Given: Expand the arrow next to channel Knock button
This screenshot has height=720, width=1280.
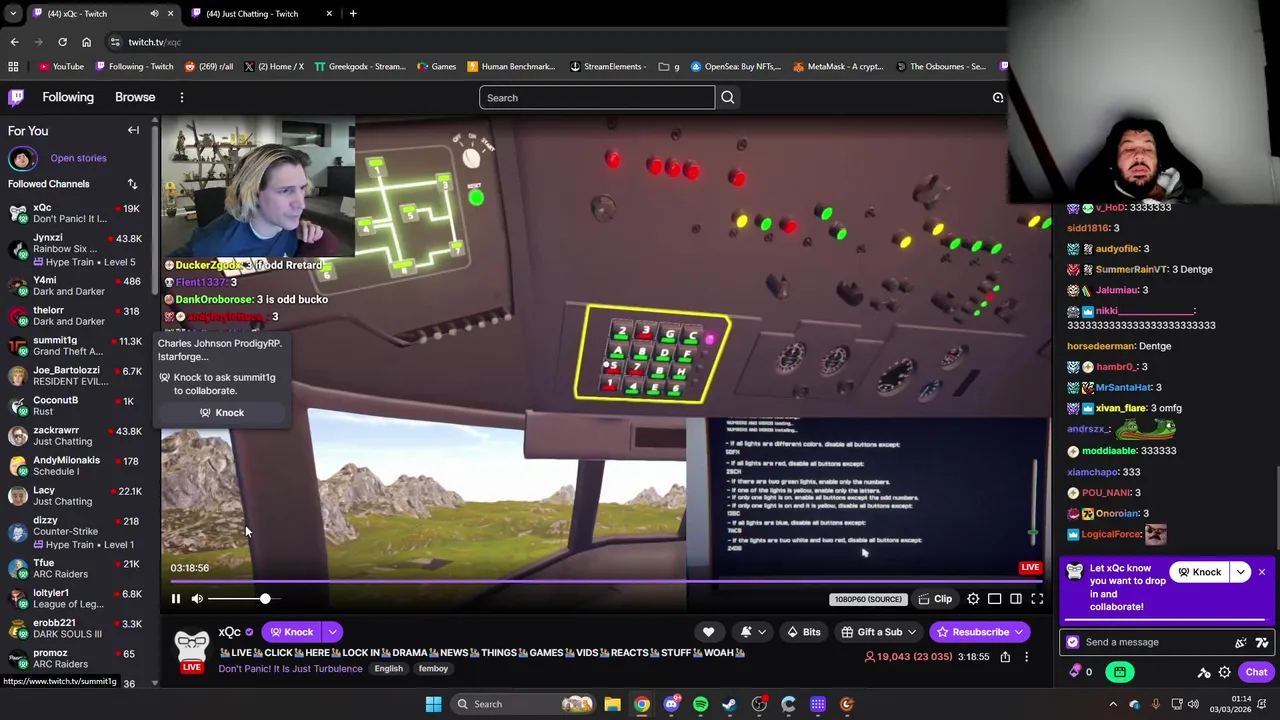Looking at the screenshot, I should (x=332, y=632).
